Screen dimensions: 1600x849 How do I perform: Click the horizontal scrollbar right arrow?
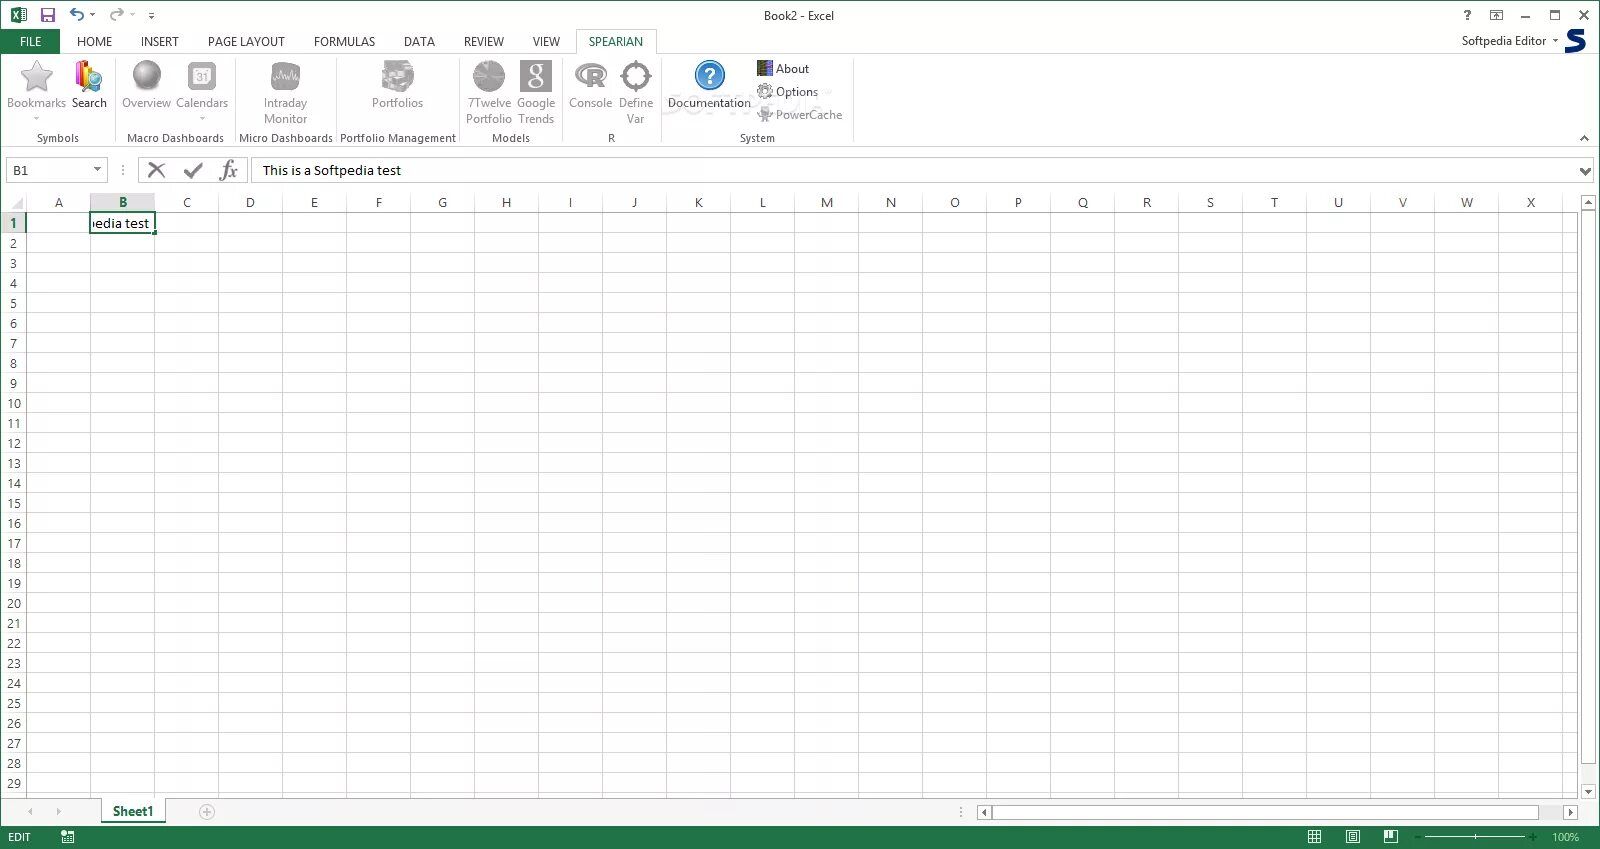(x=1570, y=812)
